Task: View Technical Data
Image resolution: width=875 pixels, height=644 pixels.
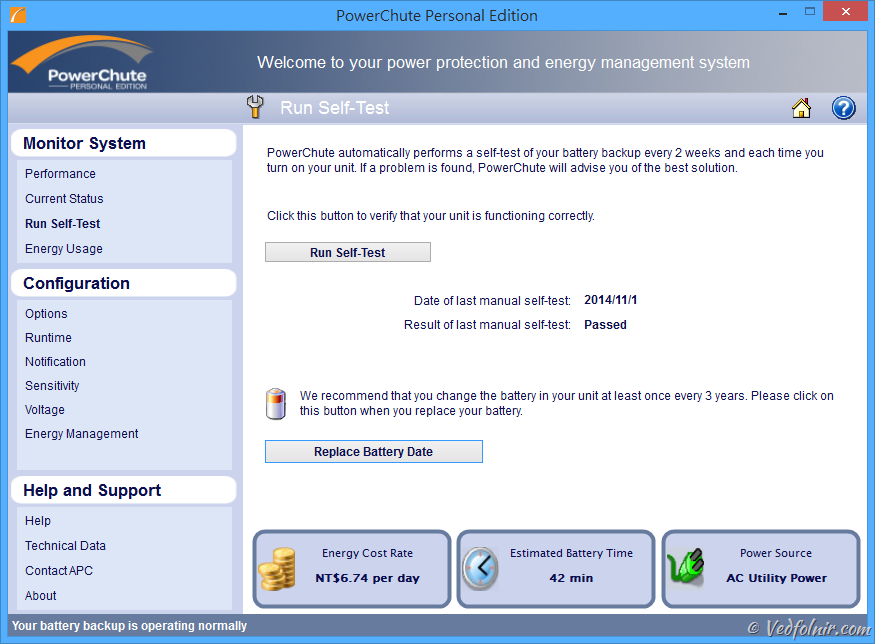Action: [65, 546]
